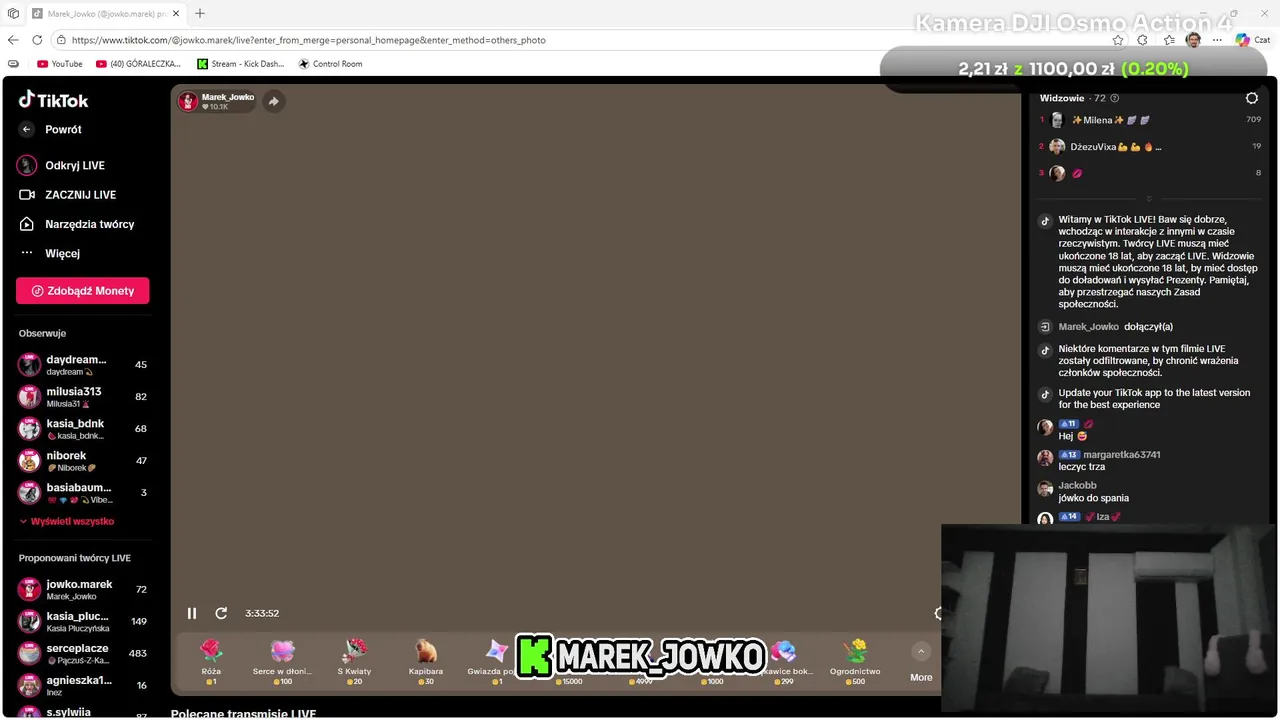
Task: Send the Gwiazda gift
Action: point(493,662)
